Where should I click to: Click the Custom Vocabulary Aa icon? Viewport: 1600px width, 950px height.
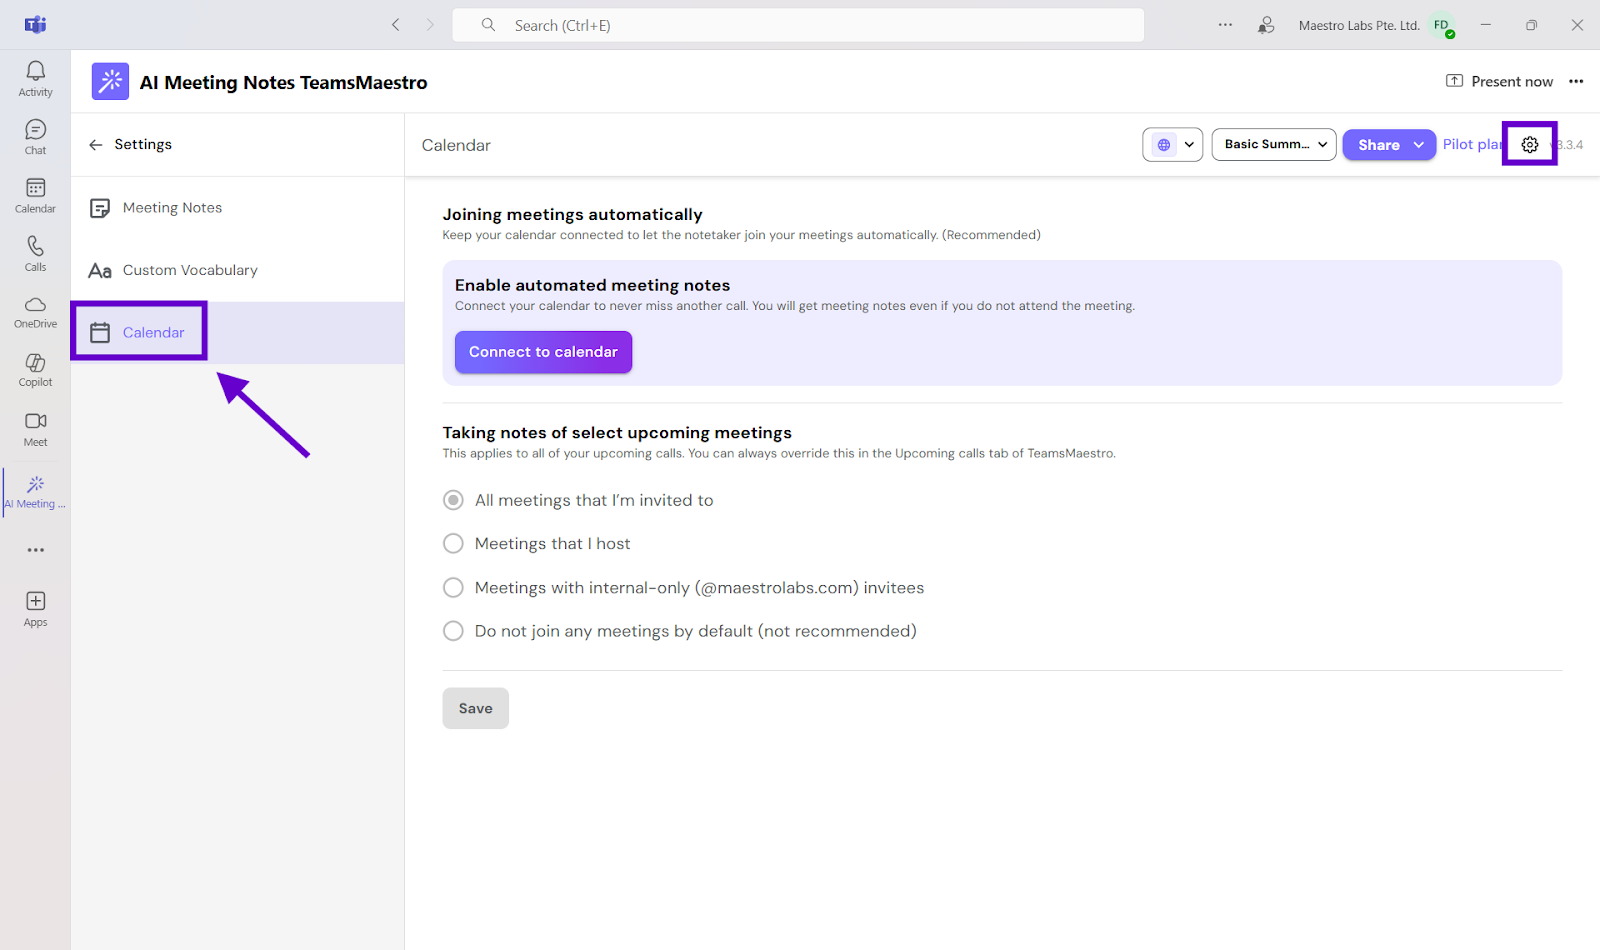point(100,271)
